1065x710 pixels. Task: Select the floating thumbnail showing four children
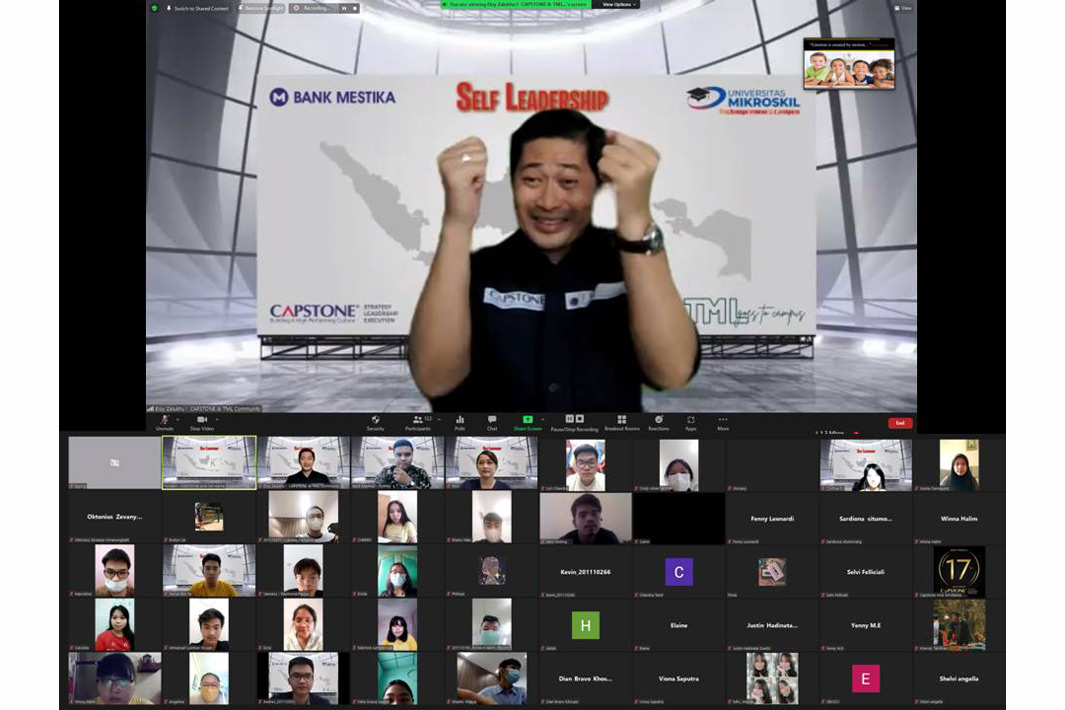coord(849,63)
